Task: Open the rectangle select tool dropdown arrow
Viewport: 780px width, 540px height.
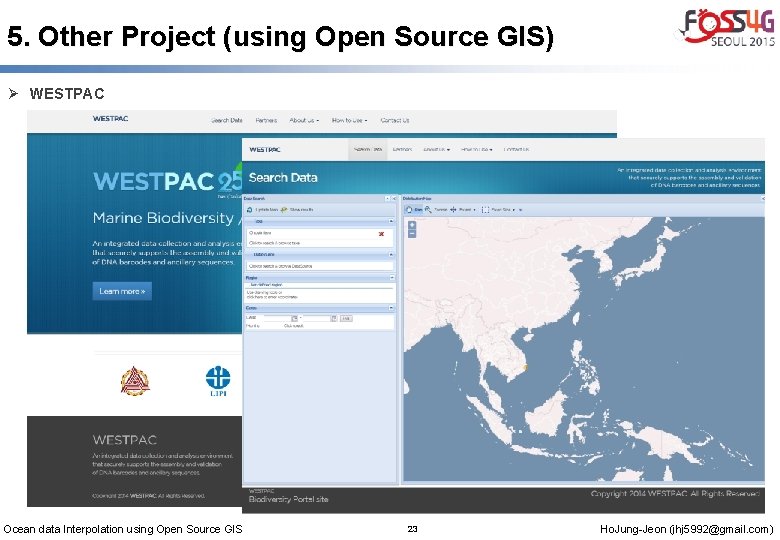Action: 514,210
